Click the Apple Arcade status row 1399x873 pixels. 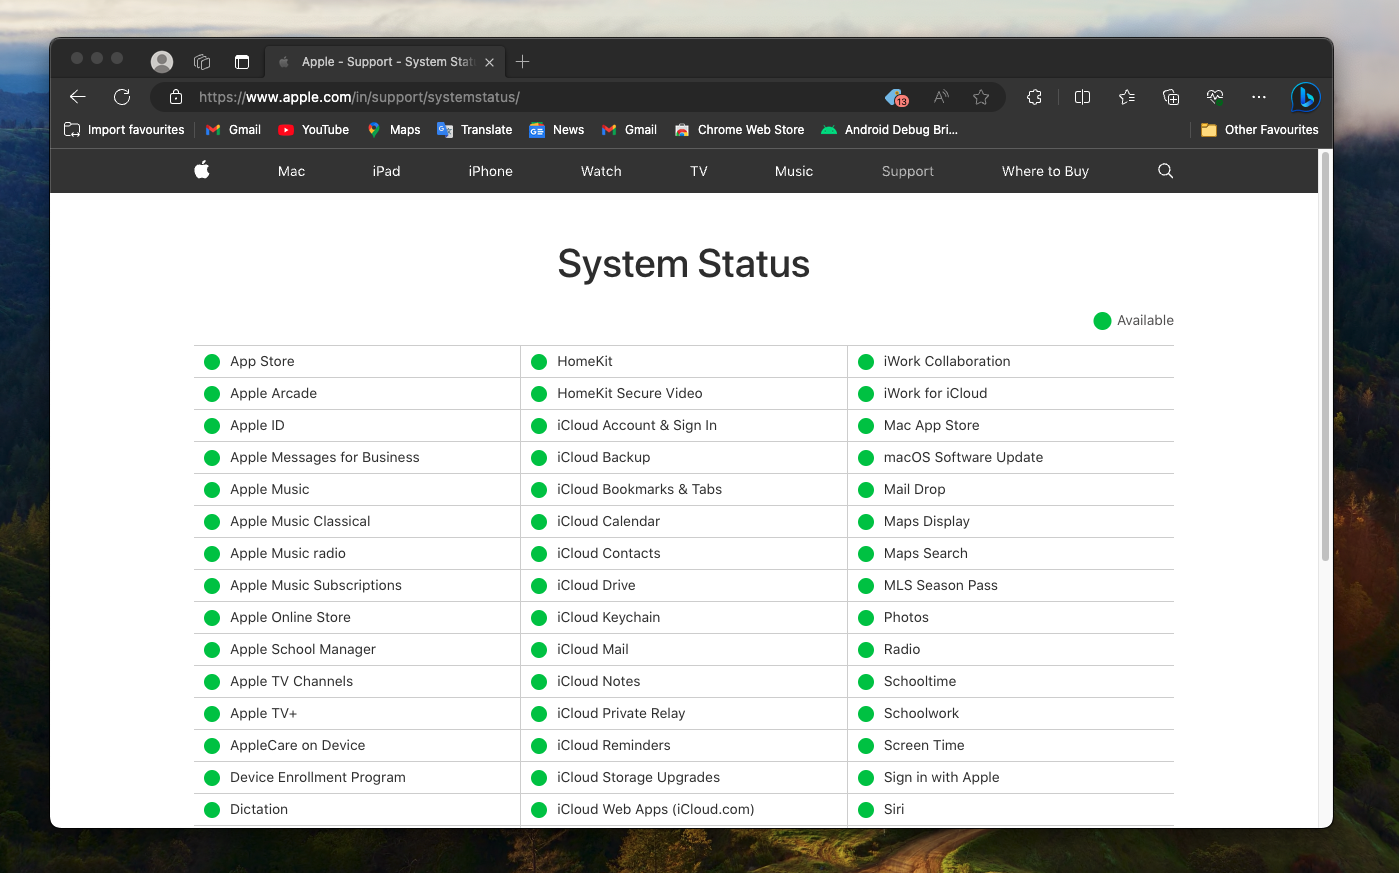tap(357, 393)
